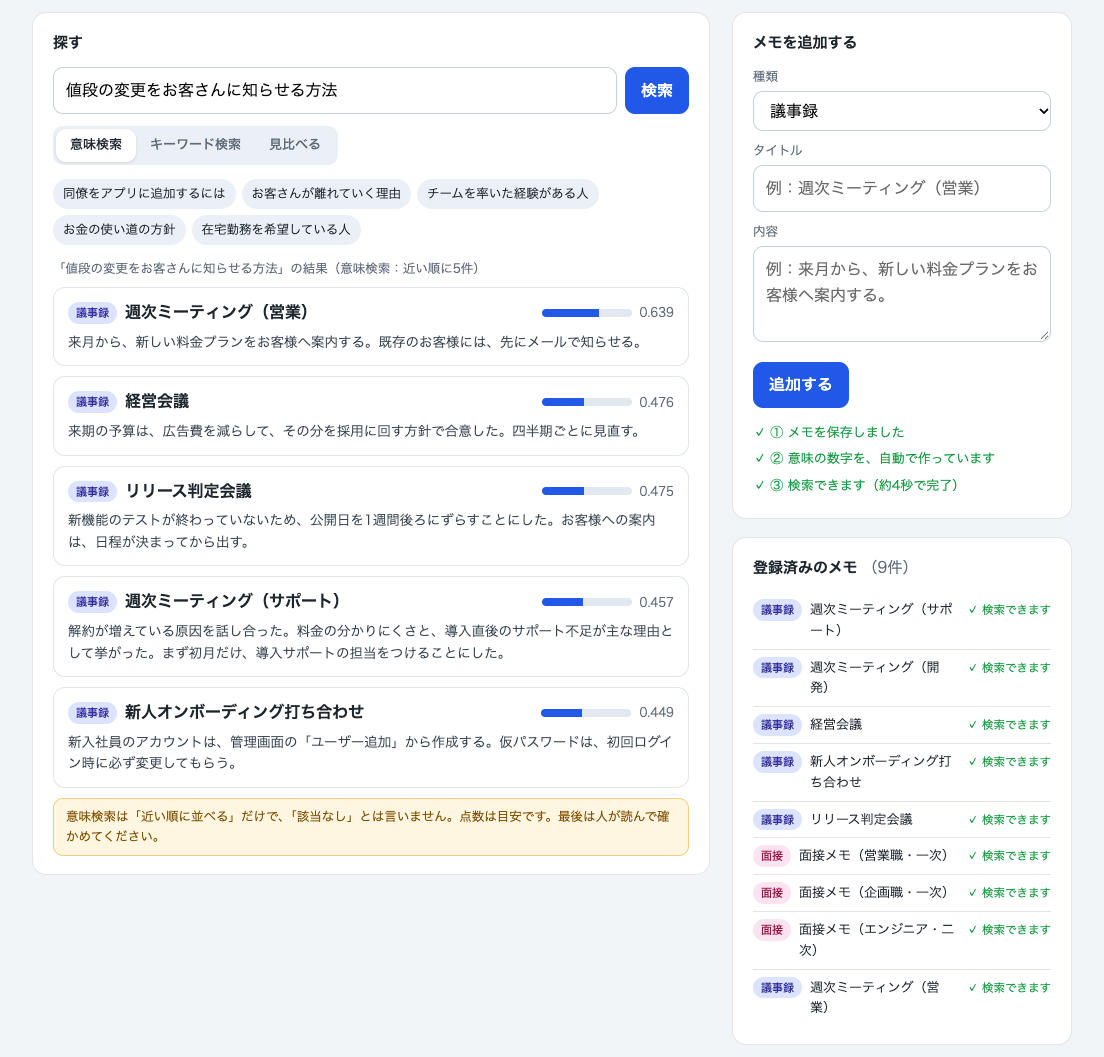Click 検索できます status for 面接メモ(企画職・一次)
Screen dimensions: 1104x1057
(x=1010, y=892)
